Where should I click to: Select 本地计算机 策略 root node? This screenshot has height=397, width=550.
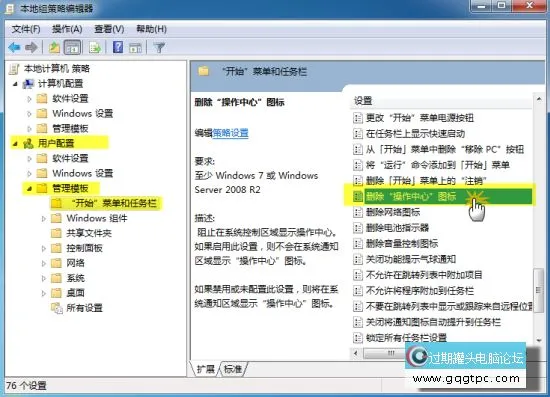56,68
